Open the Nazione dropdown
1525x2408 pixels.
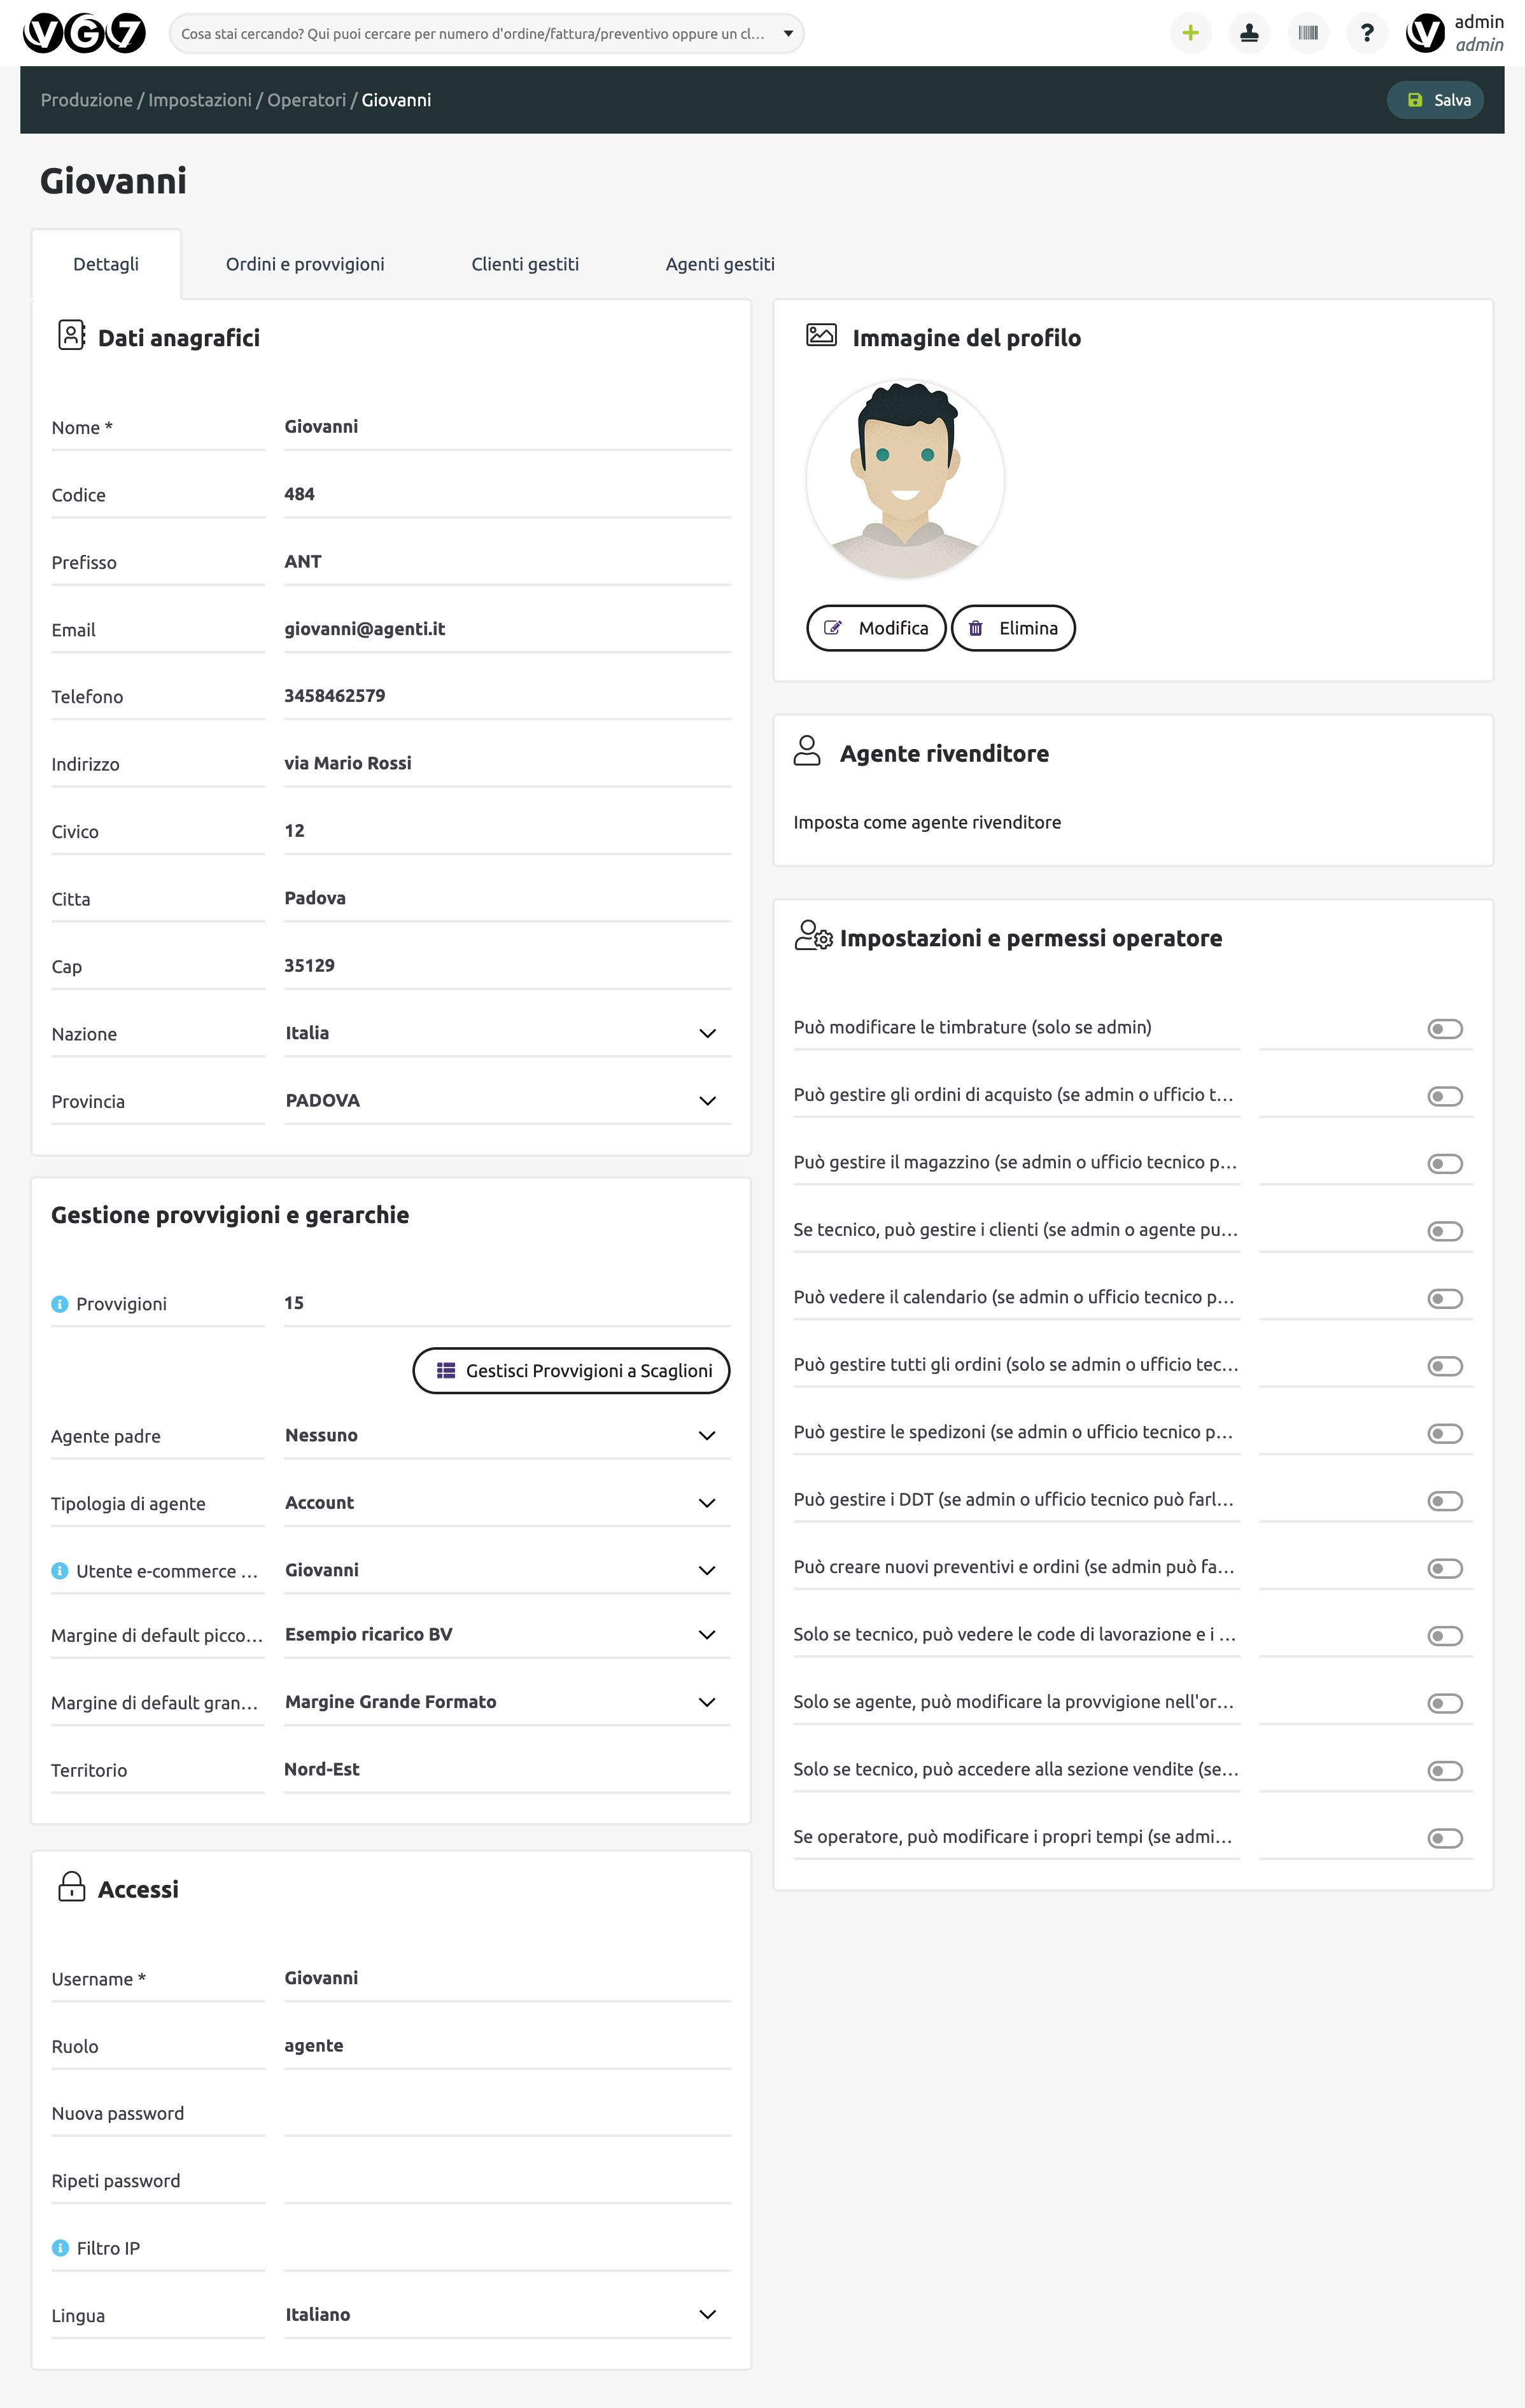coord(507,1033)
